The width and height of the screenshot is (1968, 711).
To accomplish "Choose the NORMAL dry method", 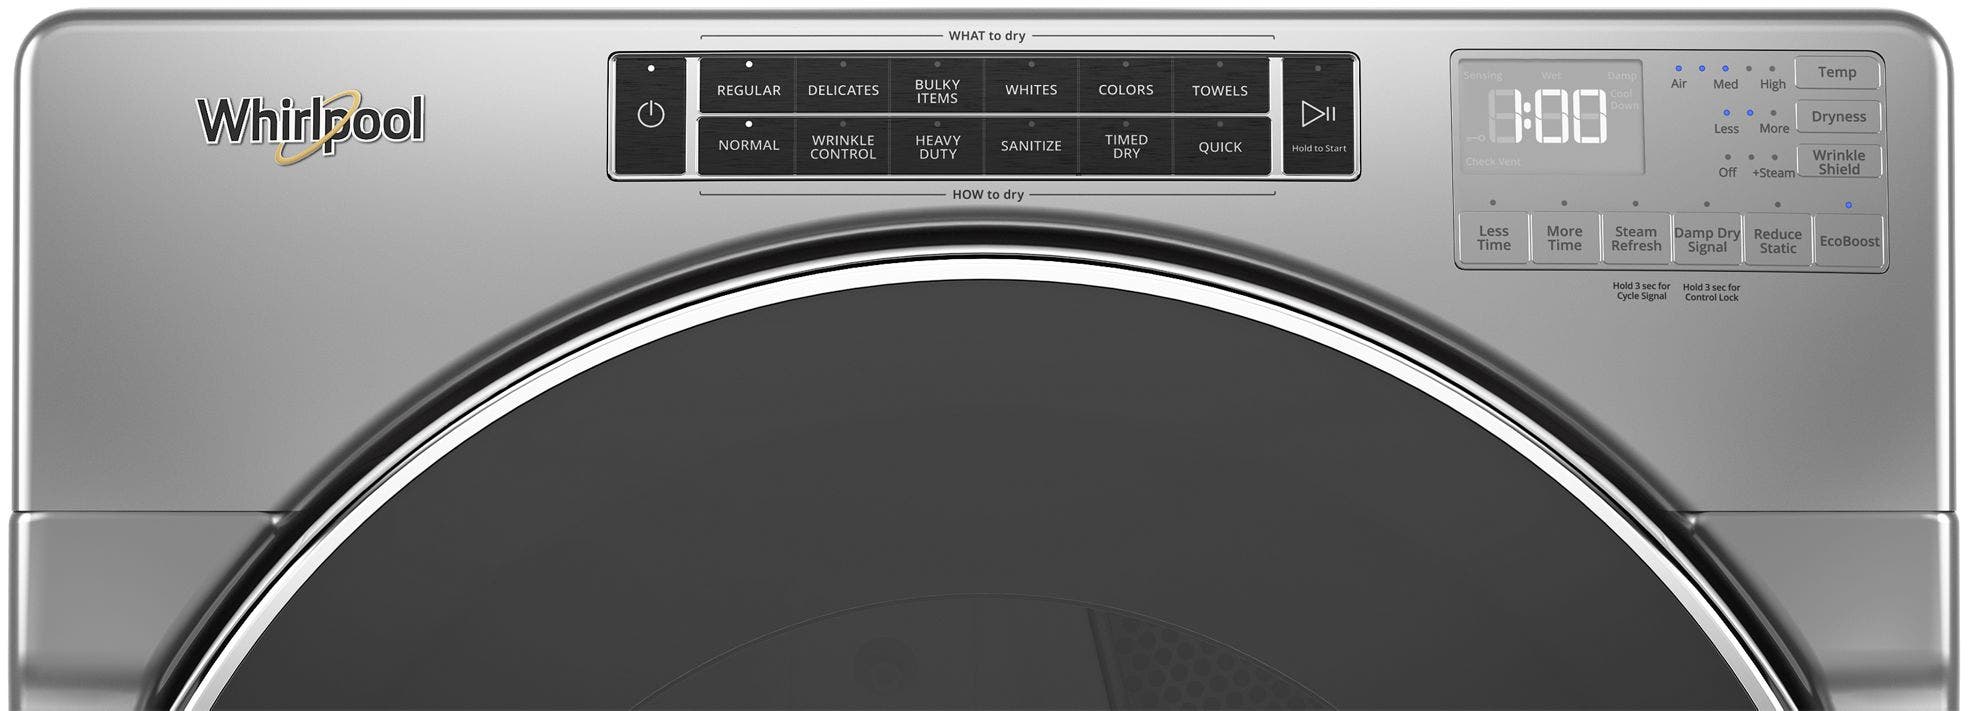I will coord(748,146).
